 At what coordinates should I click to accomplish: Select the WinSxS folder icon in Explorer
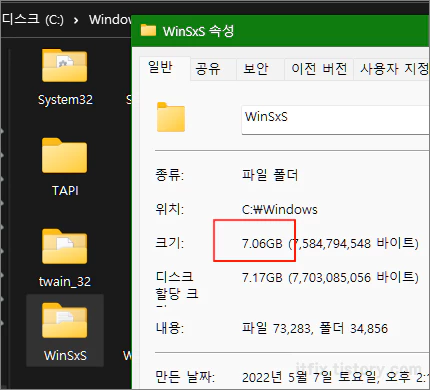click(64, 321)
